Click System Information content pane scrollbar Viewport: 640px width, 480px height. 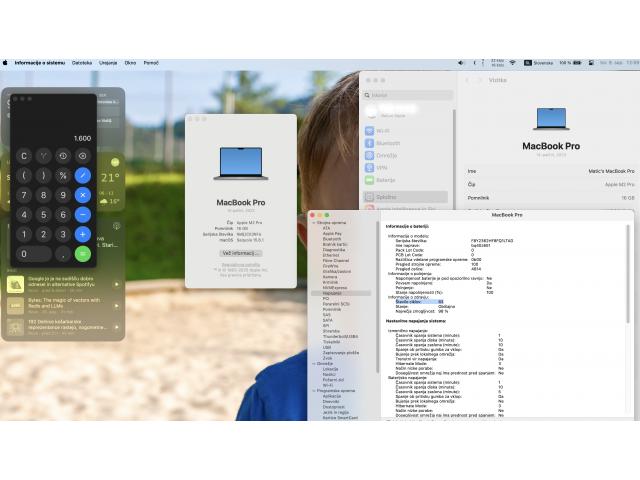tap(628, 273)
